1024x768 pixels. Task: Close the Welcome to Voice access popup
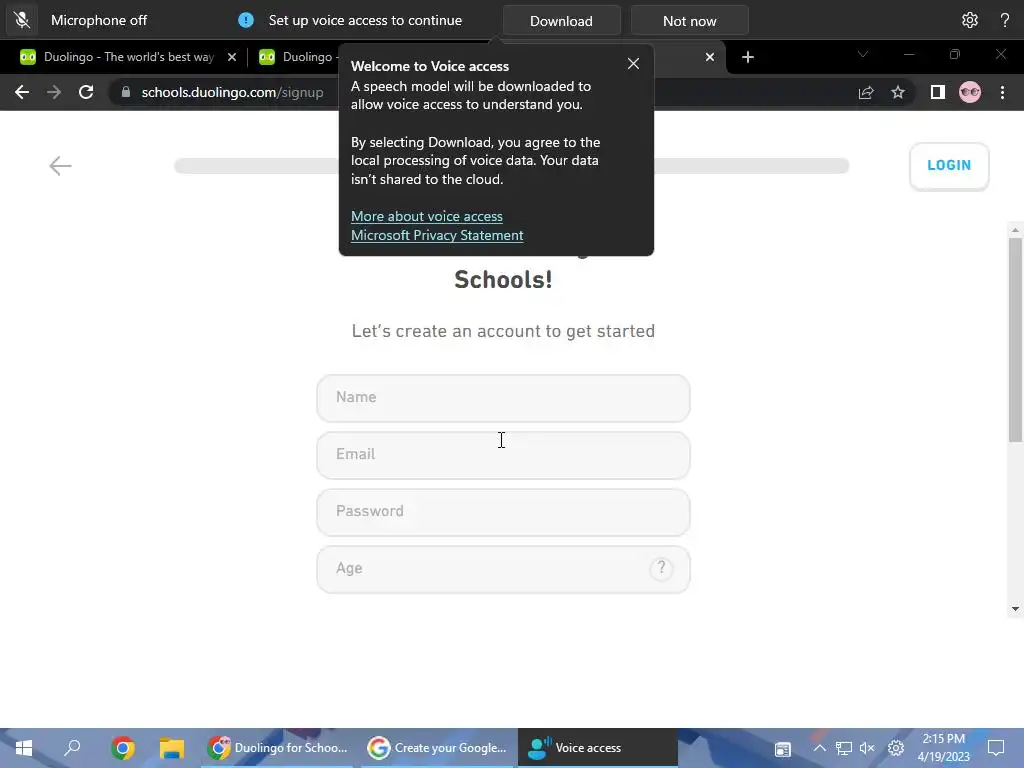click(x=633, y=63)
